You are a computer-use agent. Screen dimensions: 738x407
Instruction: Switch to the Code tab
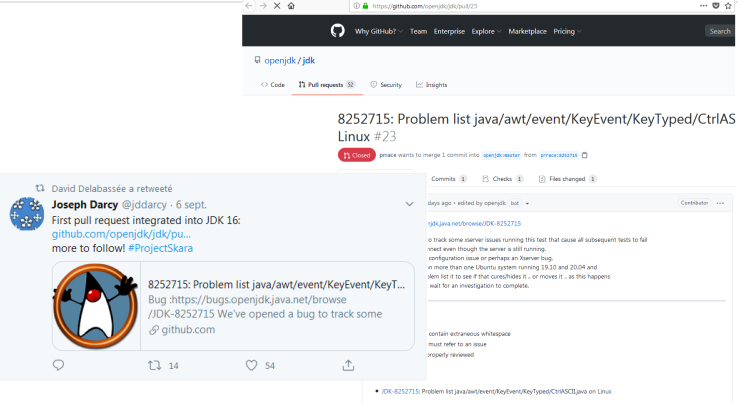(273, 85)
